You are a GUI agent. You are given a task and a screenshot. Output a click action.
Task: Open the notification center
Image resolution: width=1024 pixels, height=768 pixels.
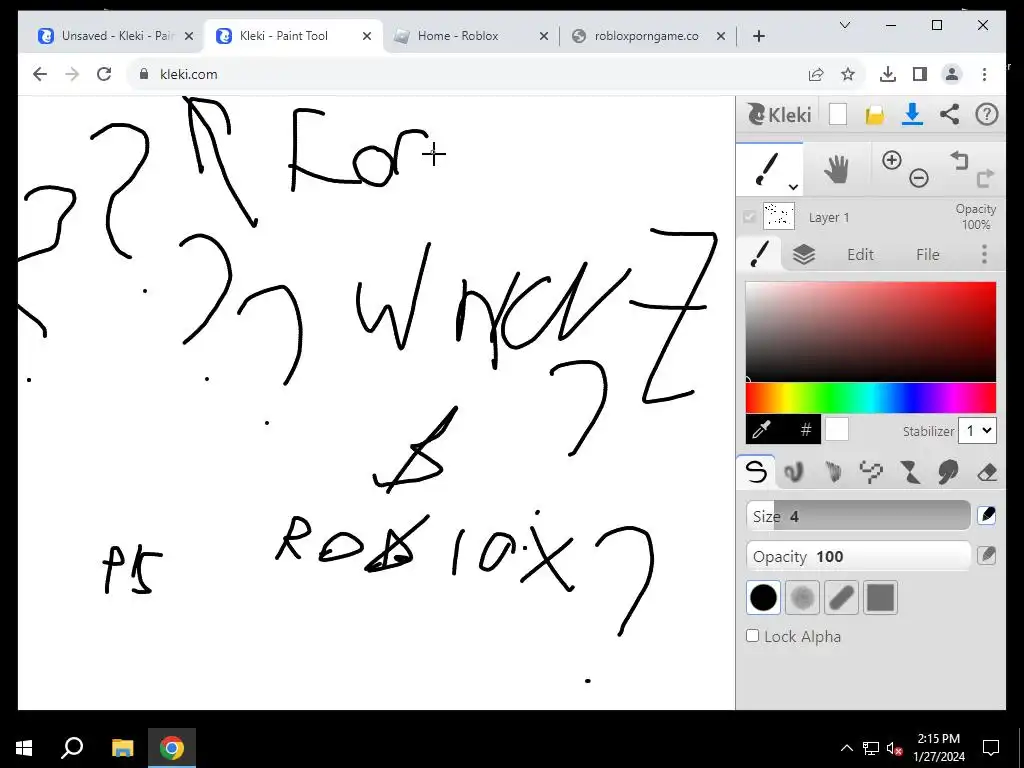pos(991,748)
